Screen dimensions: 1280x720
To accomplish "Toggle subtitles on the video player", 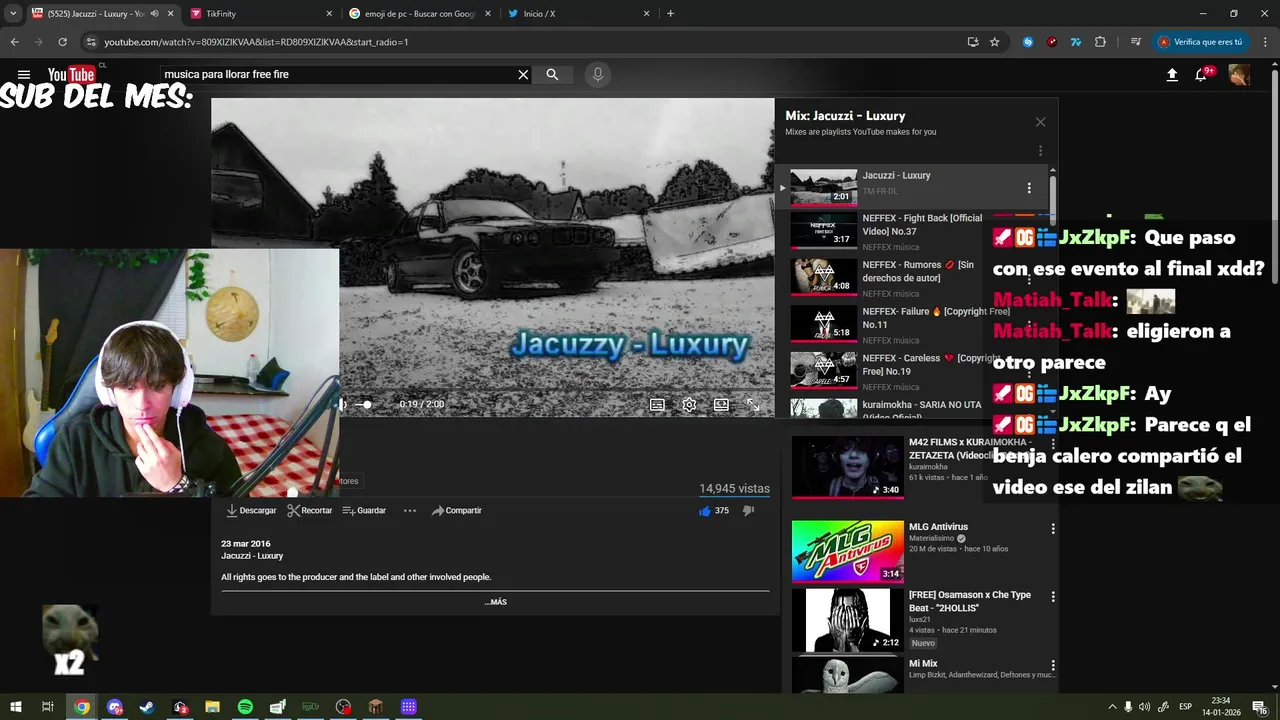I will pyautogui.click(x=657, y=405).
